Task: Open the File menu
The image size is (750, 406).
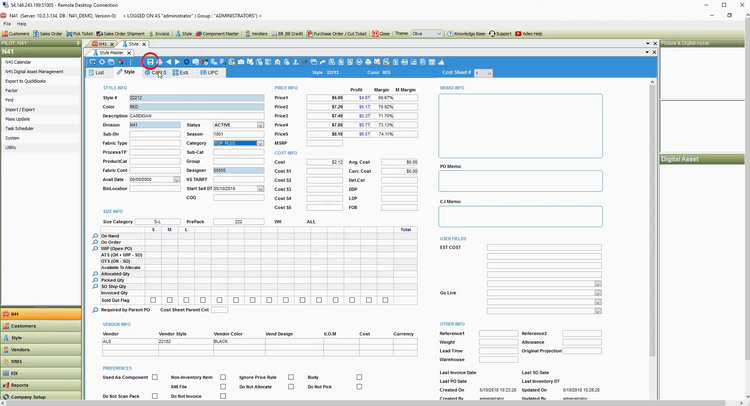Action: click(7, 23)
